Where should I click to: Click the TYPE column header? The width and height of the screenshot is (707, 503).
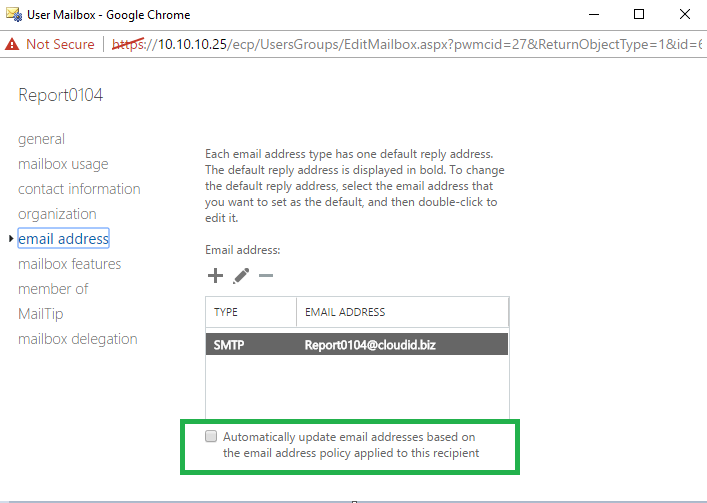click(251, 312)
